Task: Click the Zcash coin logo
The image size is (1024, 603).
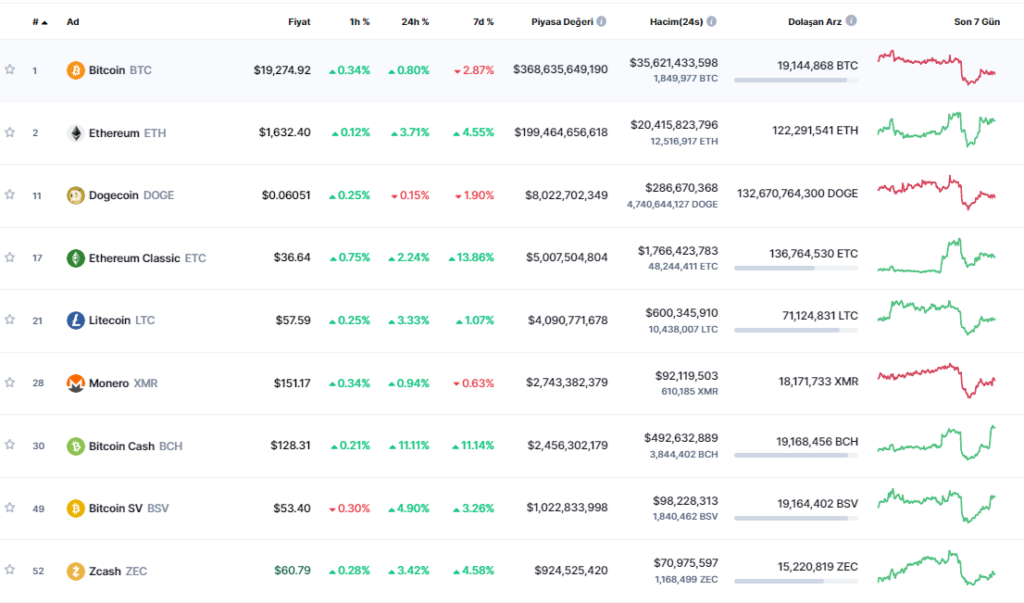Action: coord(76,571)
